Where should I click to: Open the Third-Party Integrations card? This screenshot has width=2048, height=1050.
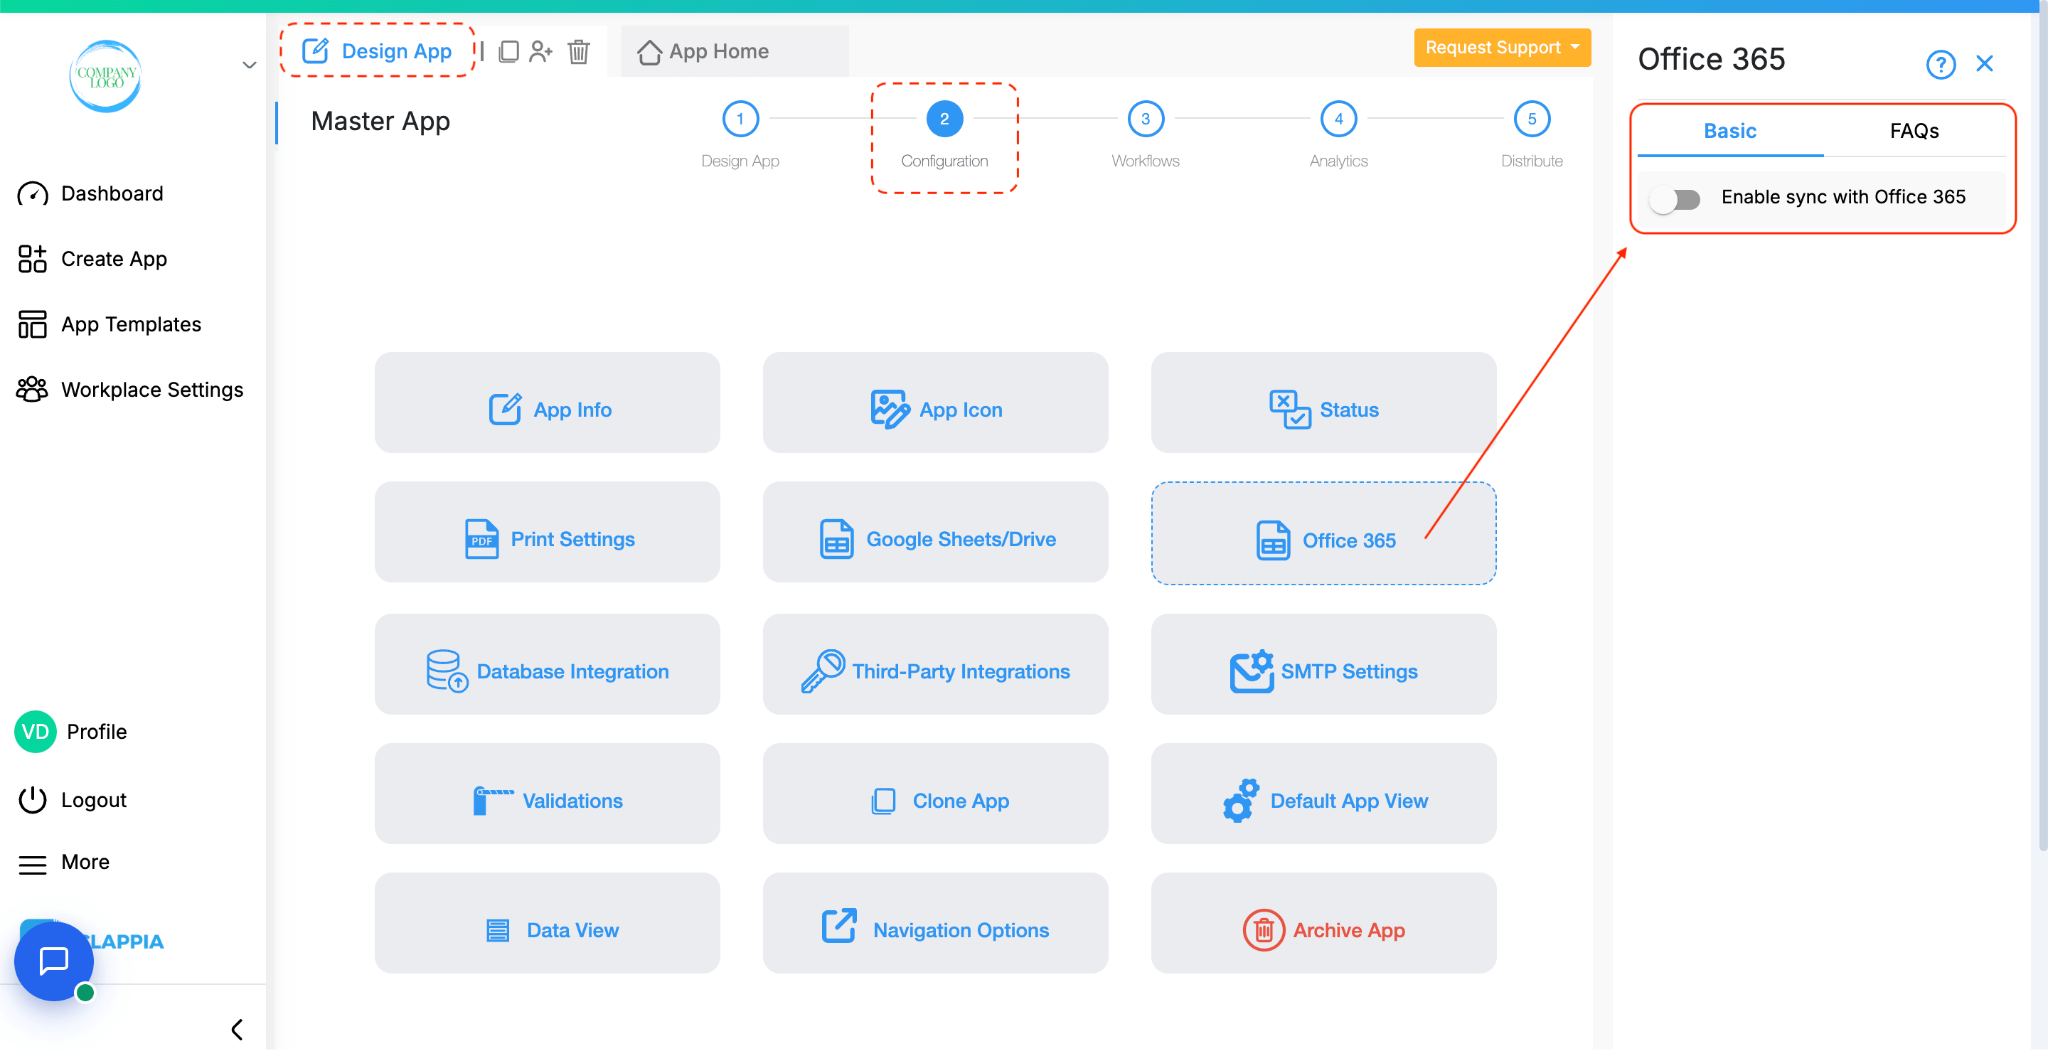[935, 664]
